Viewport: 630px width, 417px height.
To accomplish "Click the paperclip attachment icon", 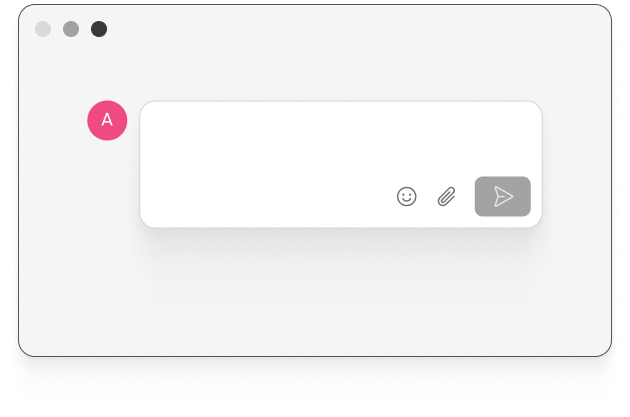I will (446, 196).
